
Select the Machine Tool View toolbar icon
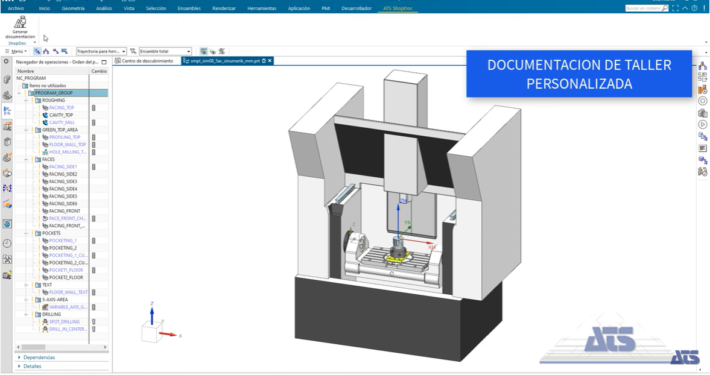point(46,51)
